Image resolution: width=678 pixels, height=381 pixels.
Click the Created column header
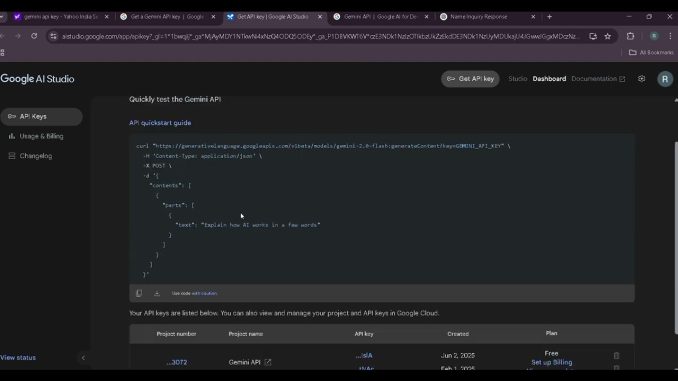[458, 334]
